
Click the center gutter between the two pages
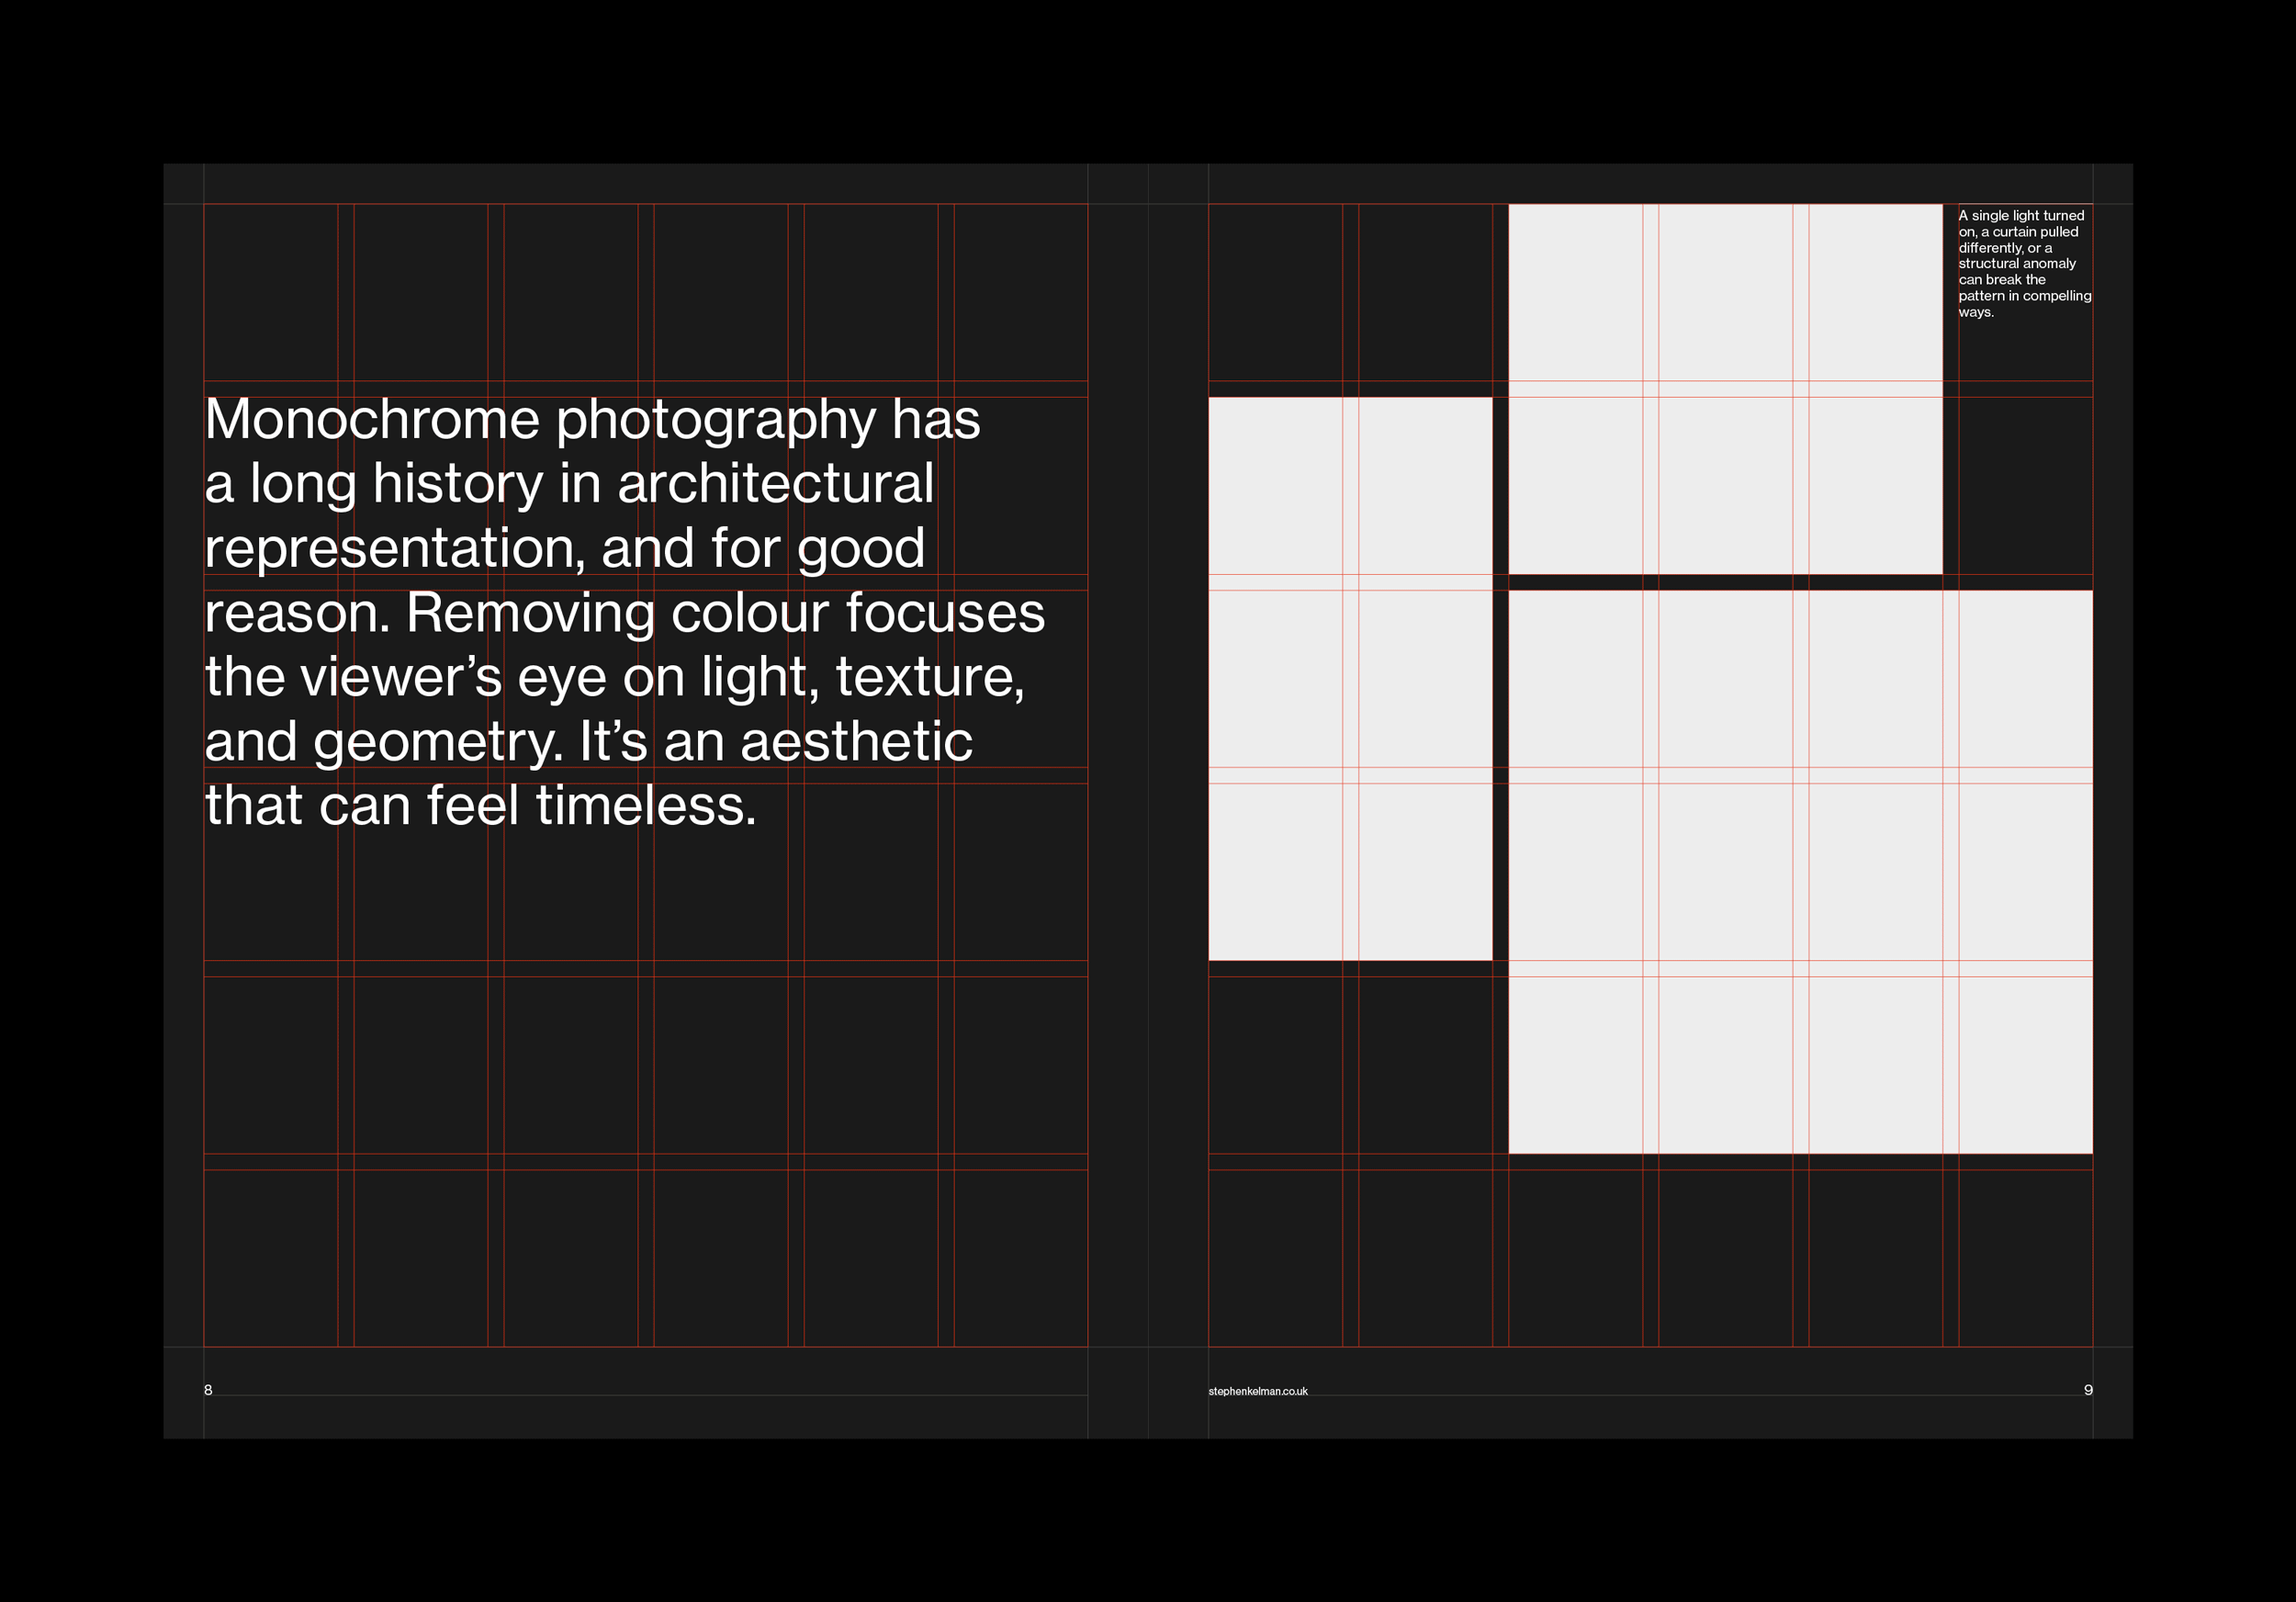[1147, 800]
